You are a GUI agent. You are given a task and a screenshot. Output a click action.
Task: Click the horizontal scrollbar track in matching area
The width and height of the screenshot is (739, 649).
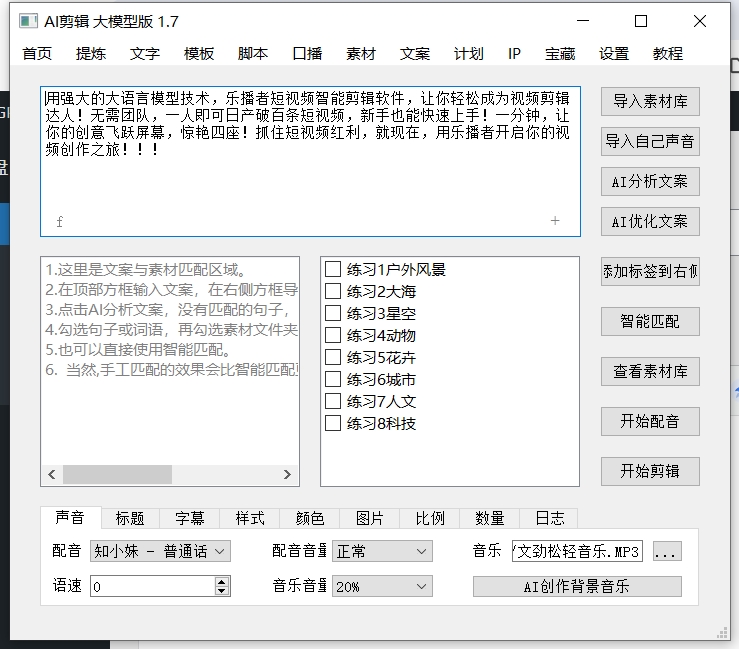tap(170, 475)
